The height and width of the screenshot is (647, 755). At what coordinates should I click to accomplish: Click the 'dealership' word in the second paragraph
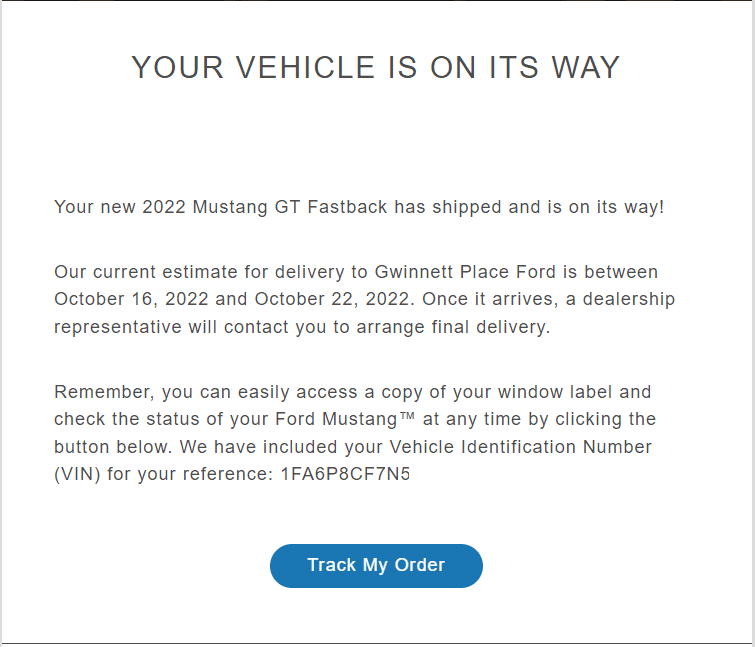[x=628, y=299]
